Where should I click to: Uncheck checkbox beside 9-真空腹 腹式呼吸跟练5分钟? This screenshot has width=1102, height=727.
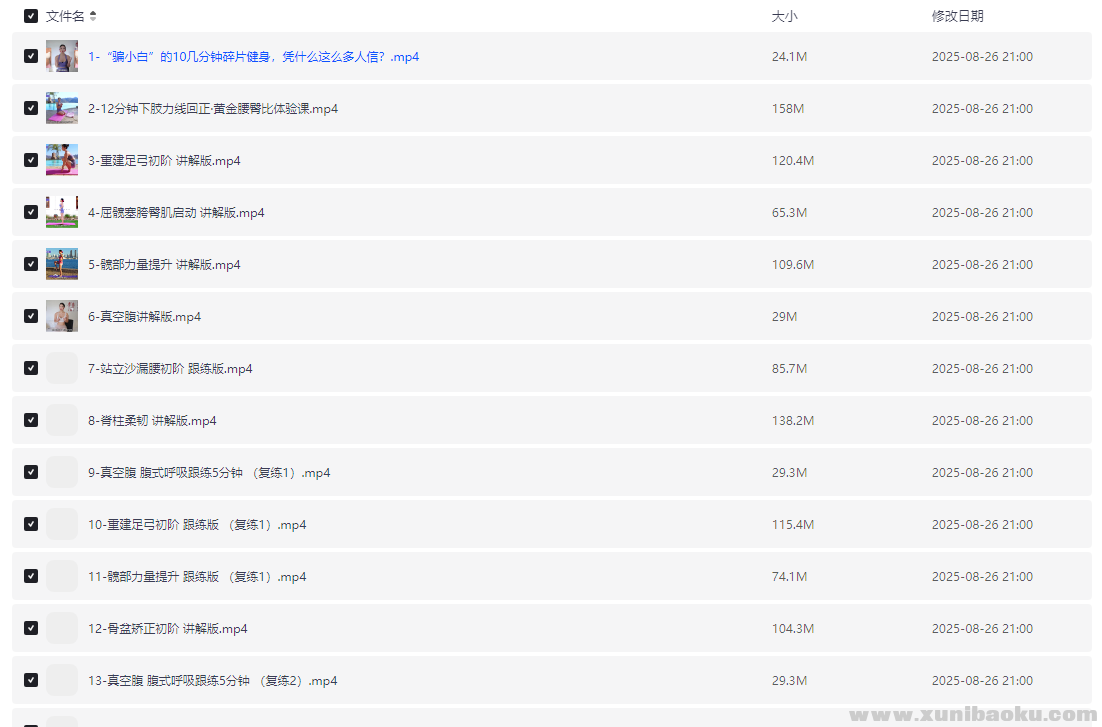(31, 473)
